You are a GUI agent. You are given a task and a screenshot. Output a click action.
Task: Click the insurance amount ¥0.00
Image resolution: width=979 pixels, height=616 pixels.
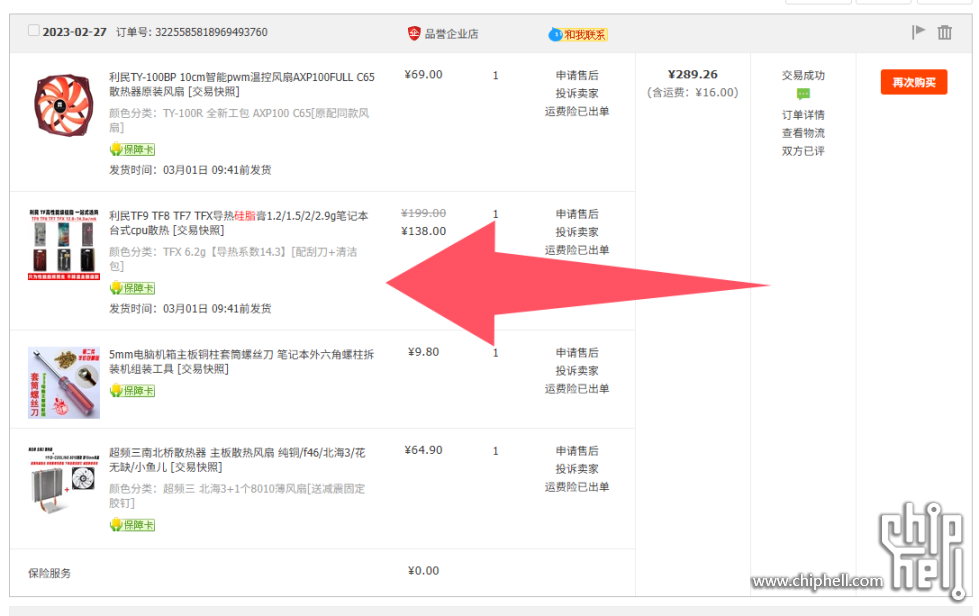[x=423, y=570]
